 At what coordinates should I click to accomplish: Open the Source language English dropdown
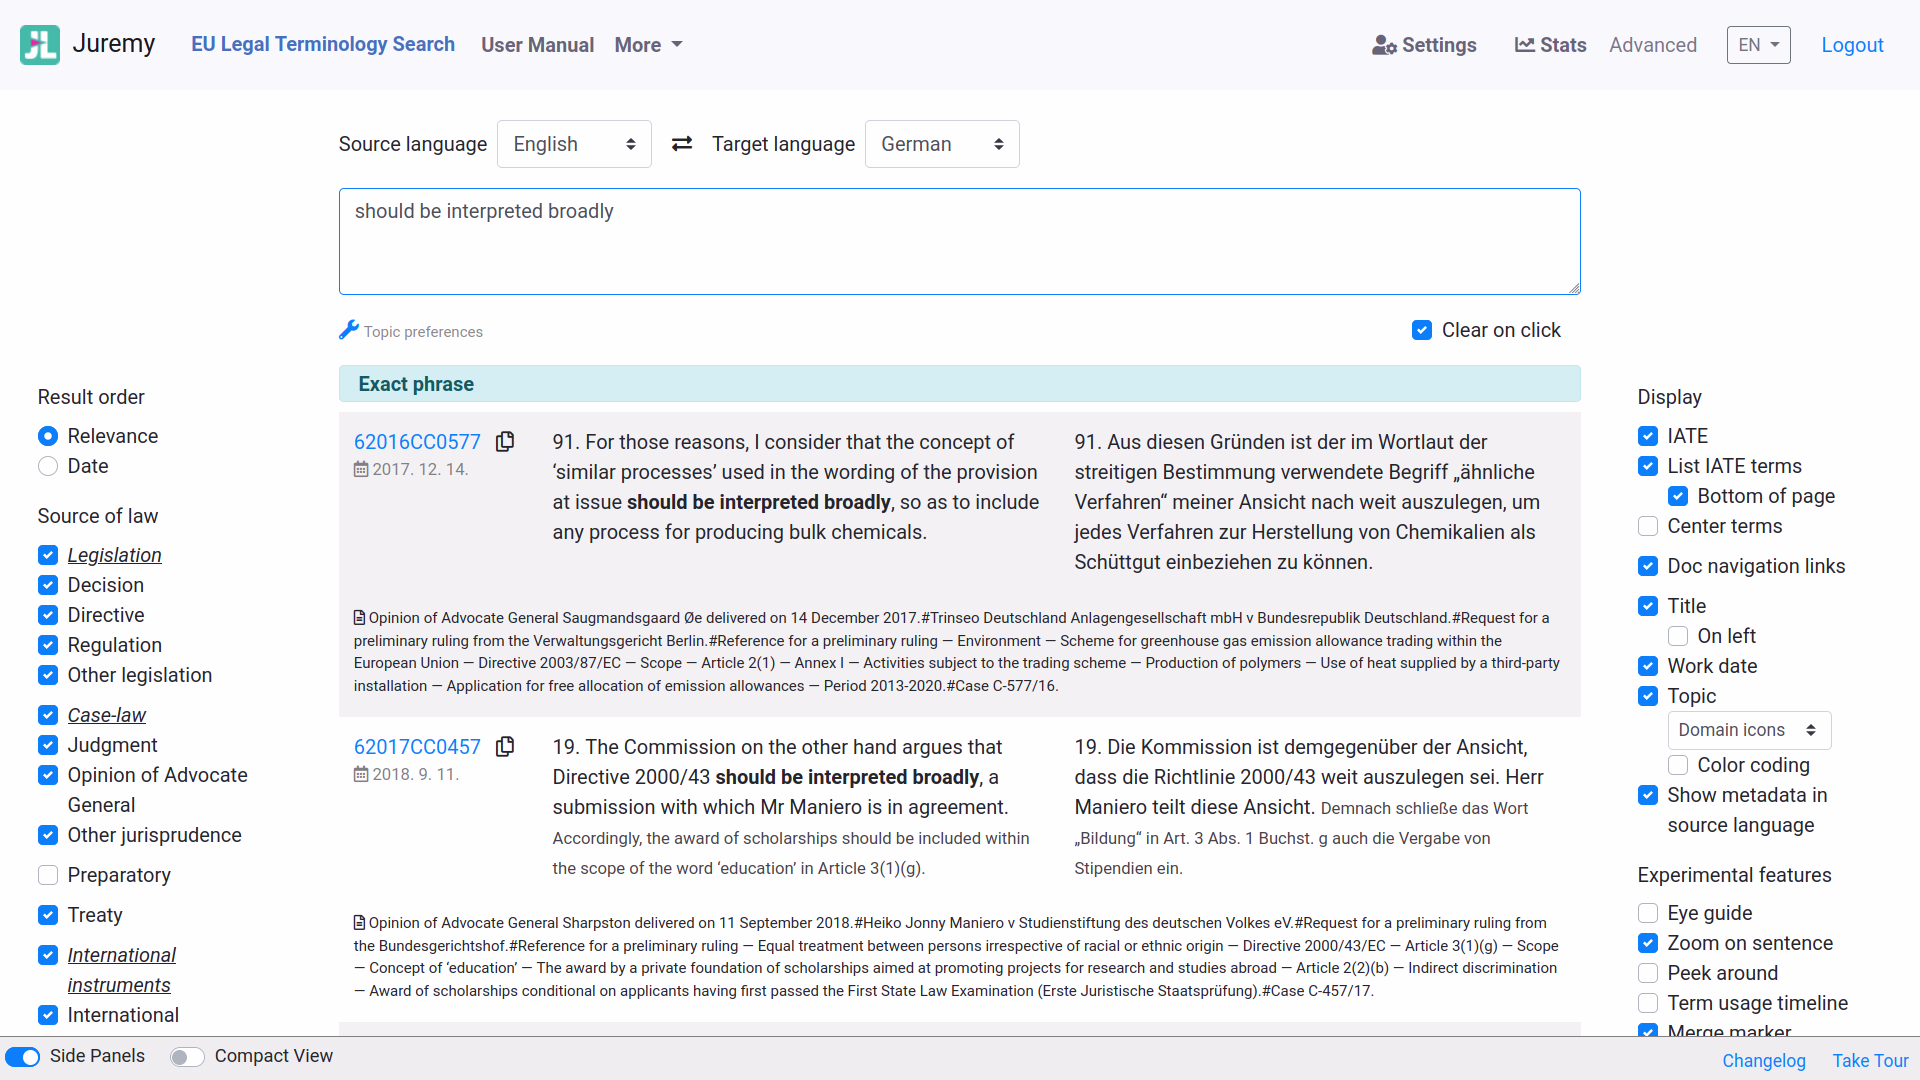(x=574, y=144)
